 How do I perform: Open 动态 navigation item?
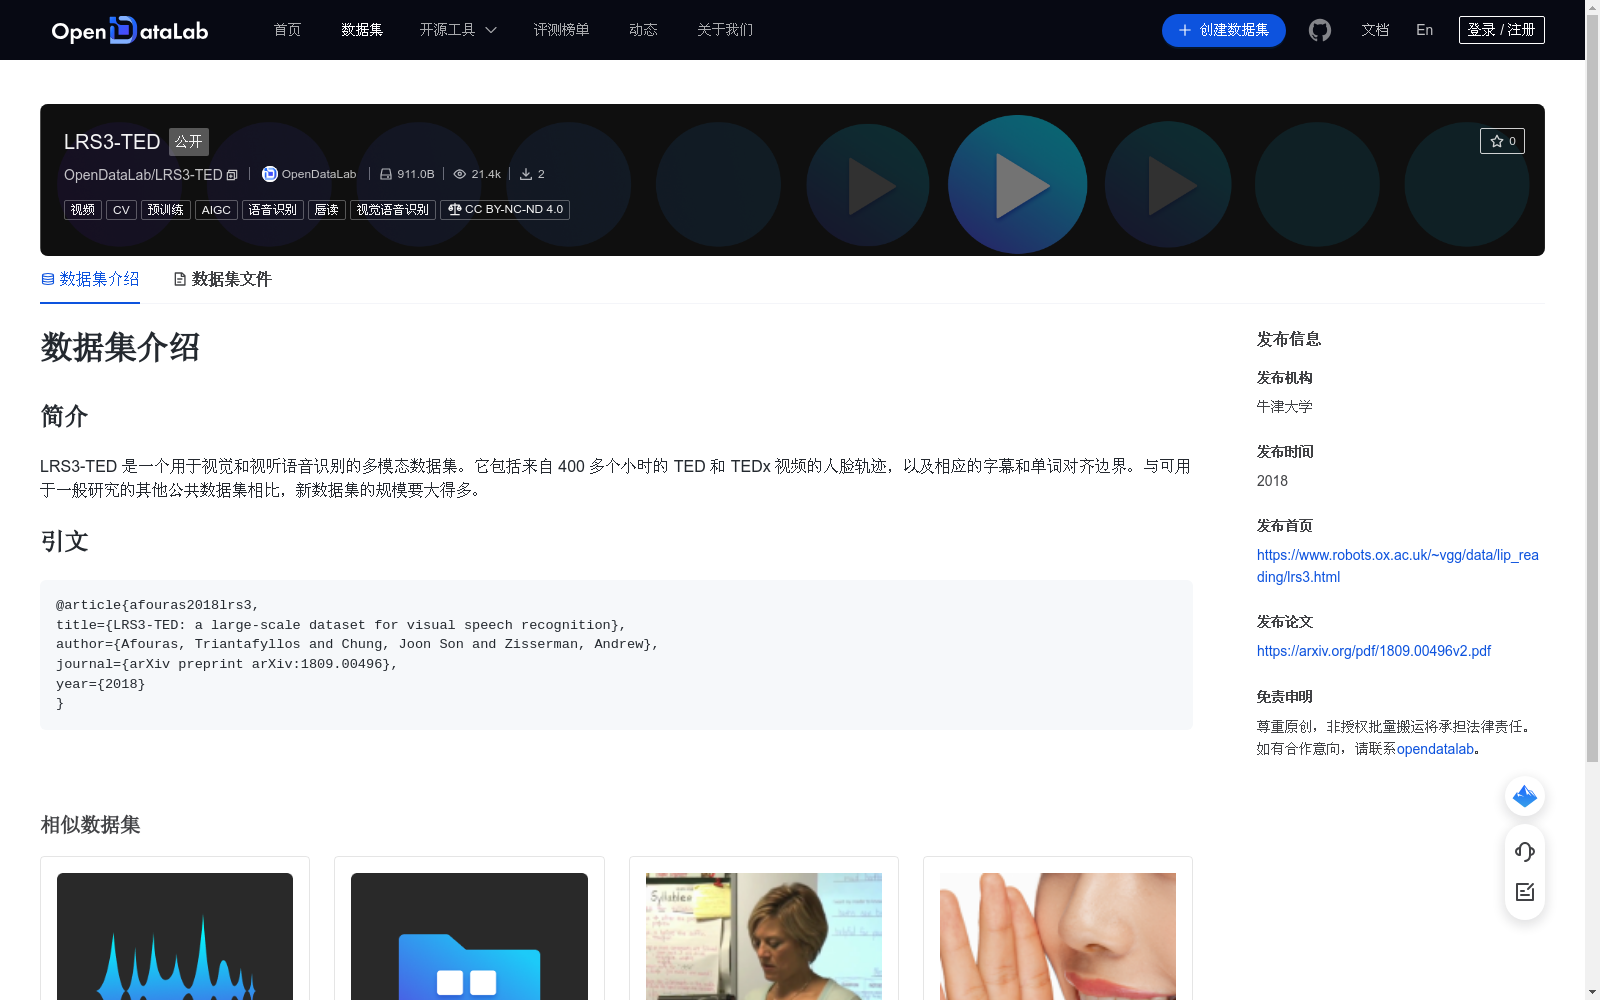(x=643, y=30)
